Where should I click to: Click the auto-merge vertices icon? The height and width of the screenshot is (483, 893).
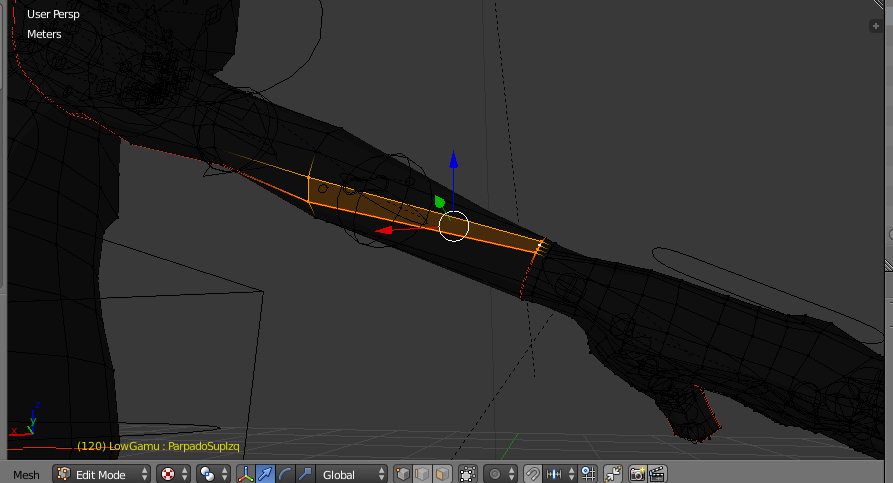tap(612, 474)
